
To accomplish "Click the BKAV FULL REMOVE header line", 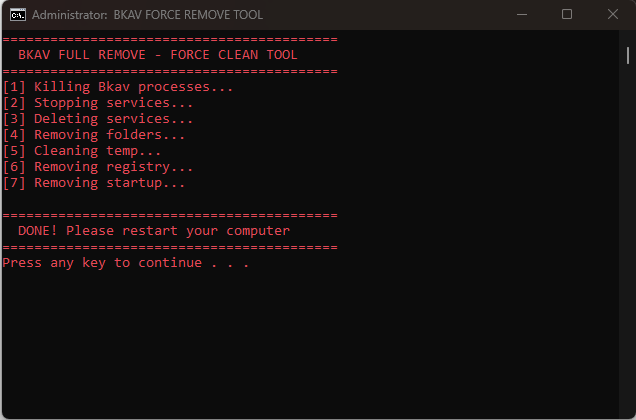I will pyautogui.click(x=158, y=55).
